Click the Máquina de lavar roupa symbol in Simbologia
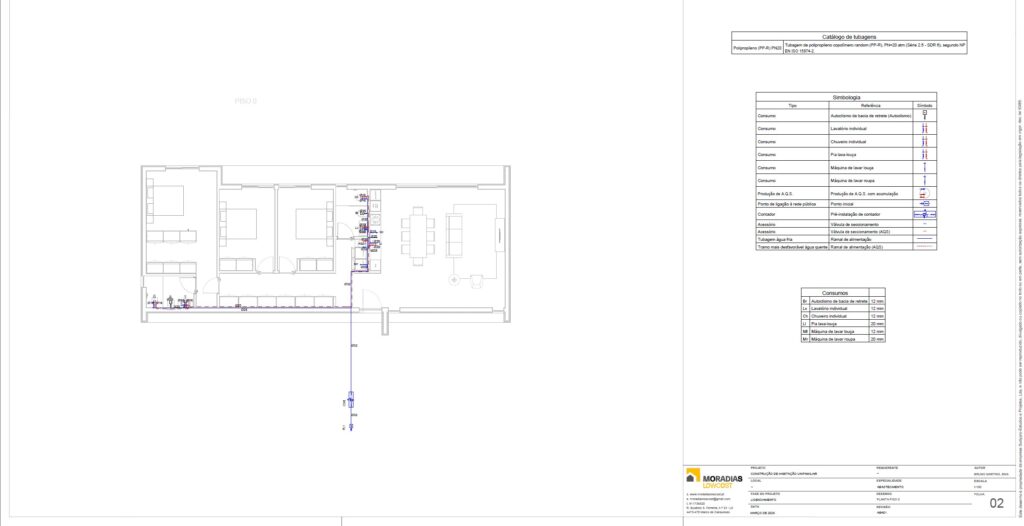Viewport: 1024px width, 526px height. [x=925, y=180]
